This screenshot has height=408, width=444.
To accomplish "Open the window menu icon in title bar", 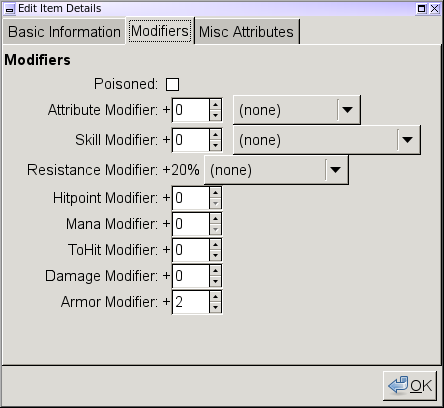I will [x=9, y=9].
